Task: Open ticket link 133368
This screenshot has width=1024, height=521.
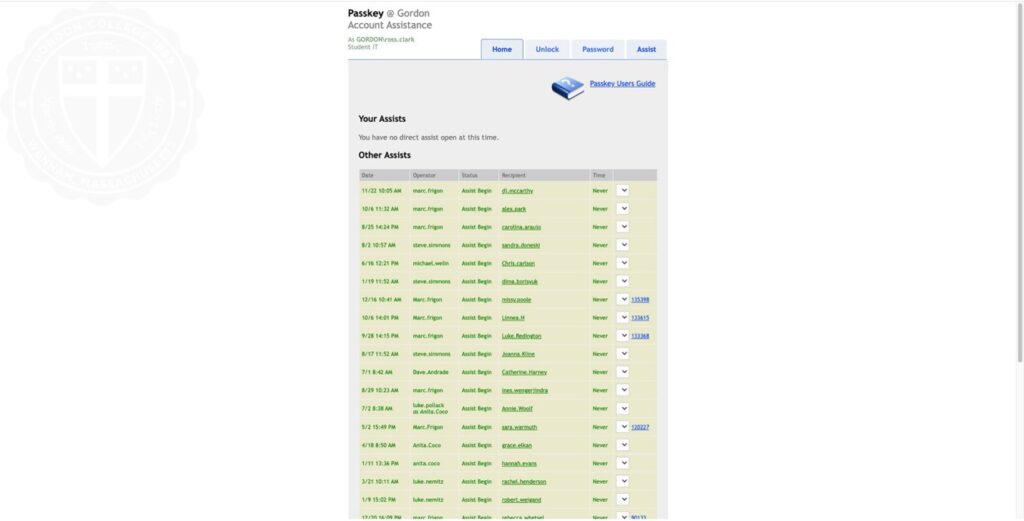Action: coord(640,336)
